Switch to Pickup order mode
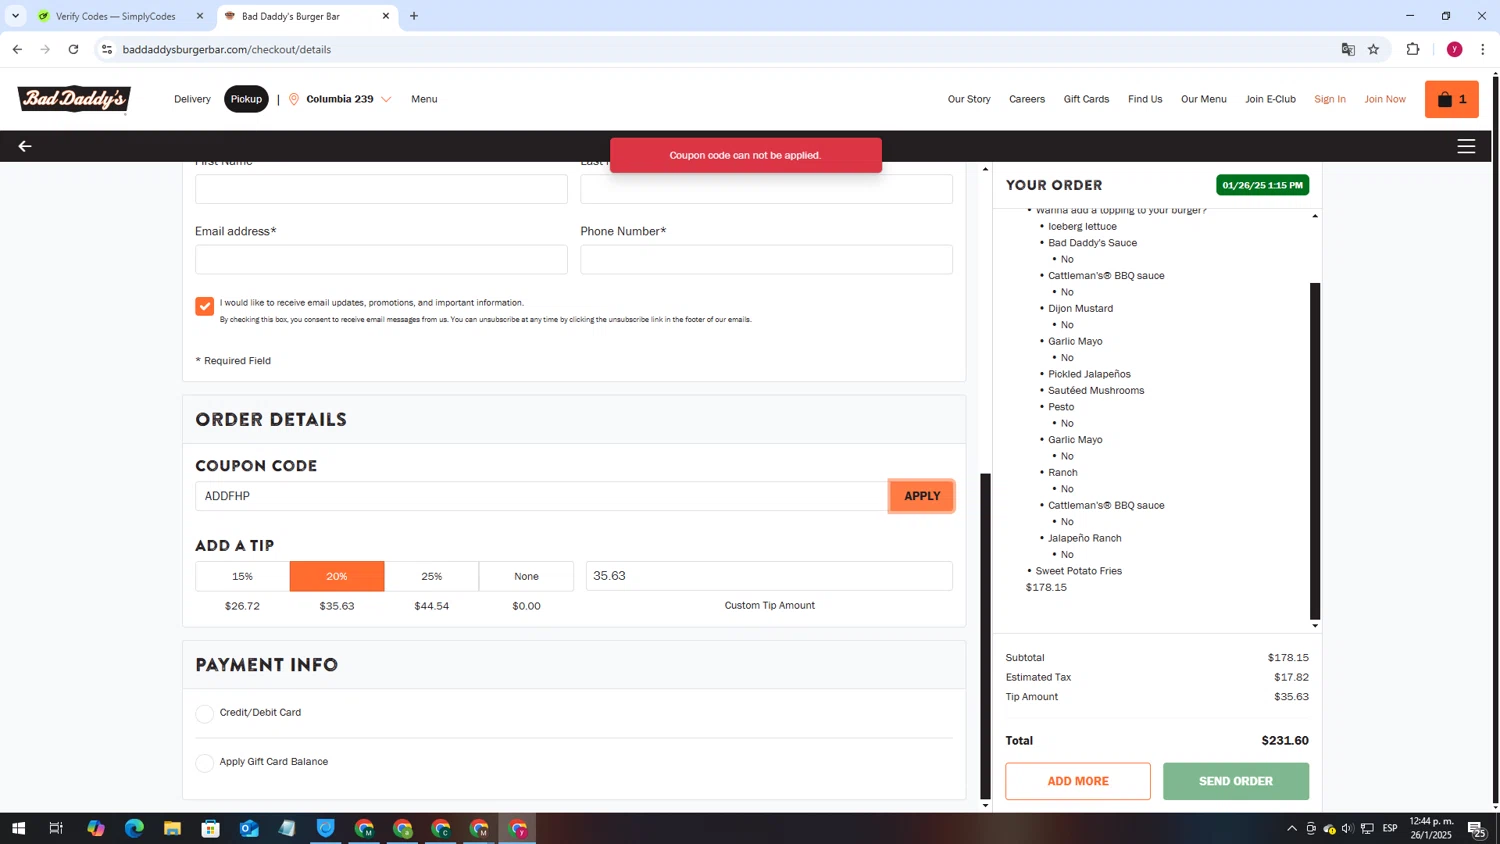This screenshot has height=844, width=1500. [x=246, y=99]
